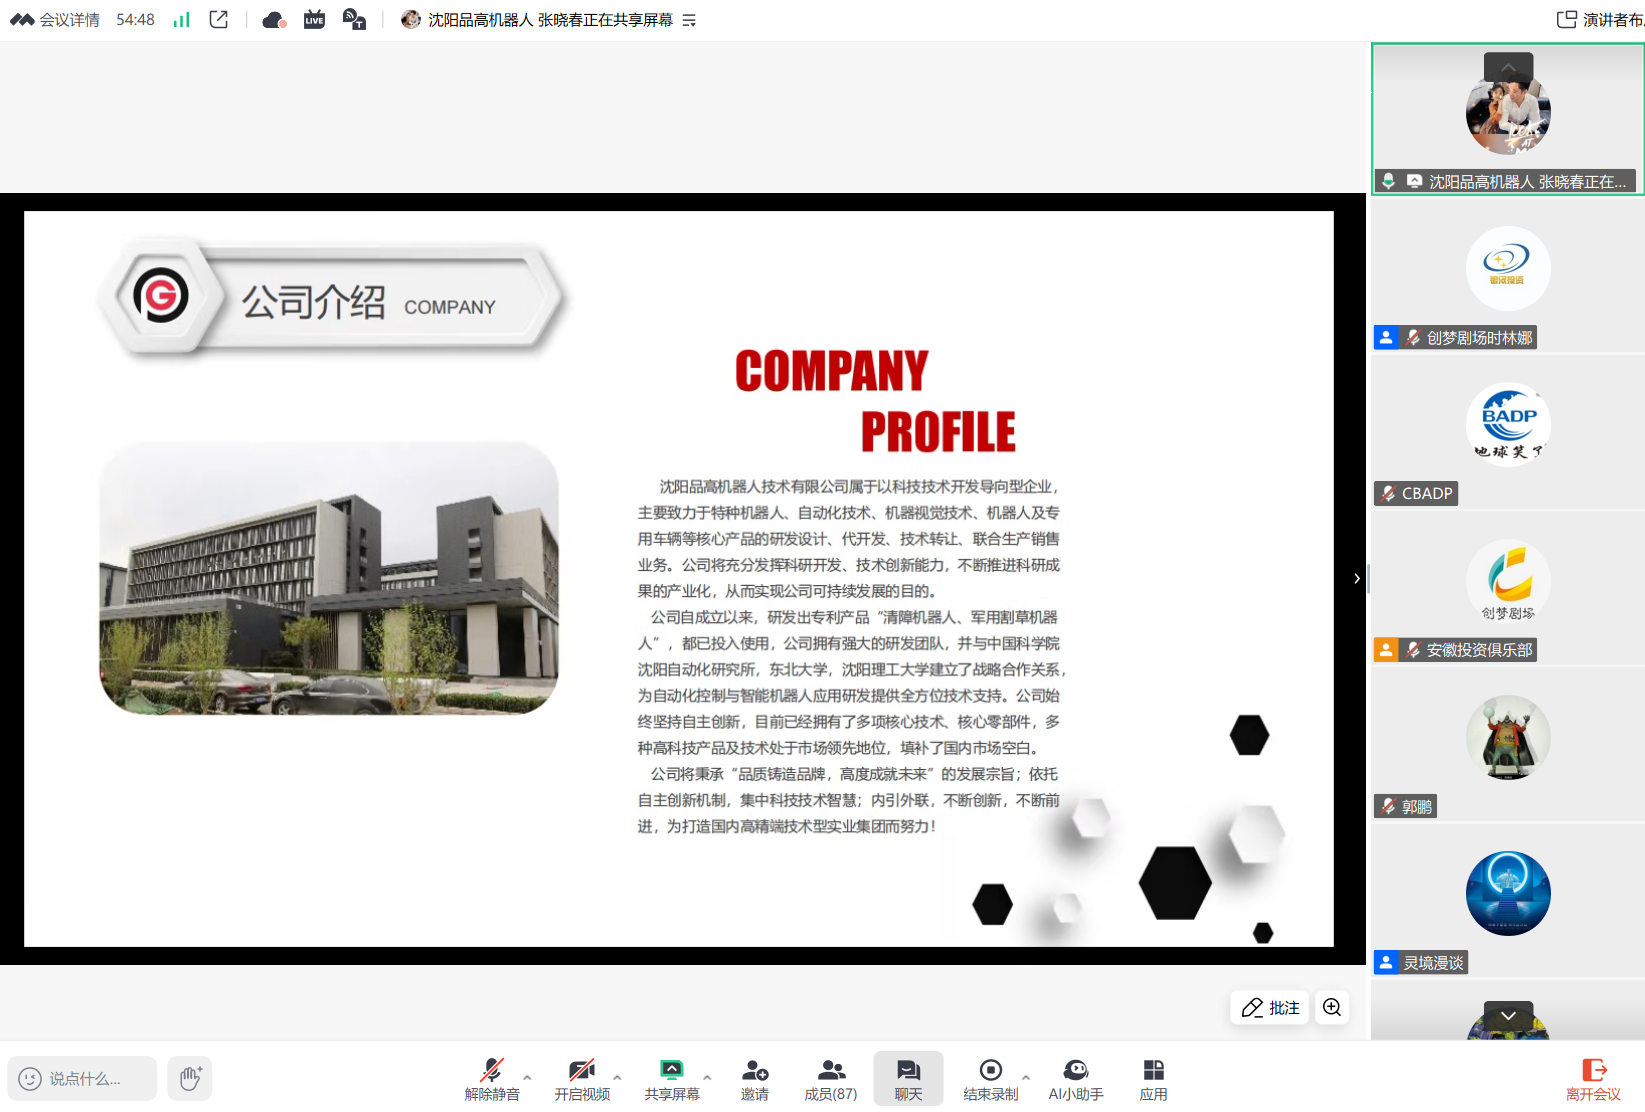Open the 聊天 chat panel
Screen dimensions: 1645x1112
click(908, 1079)
